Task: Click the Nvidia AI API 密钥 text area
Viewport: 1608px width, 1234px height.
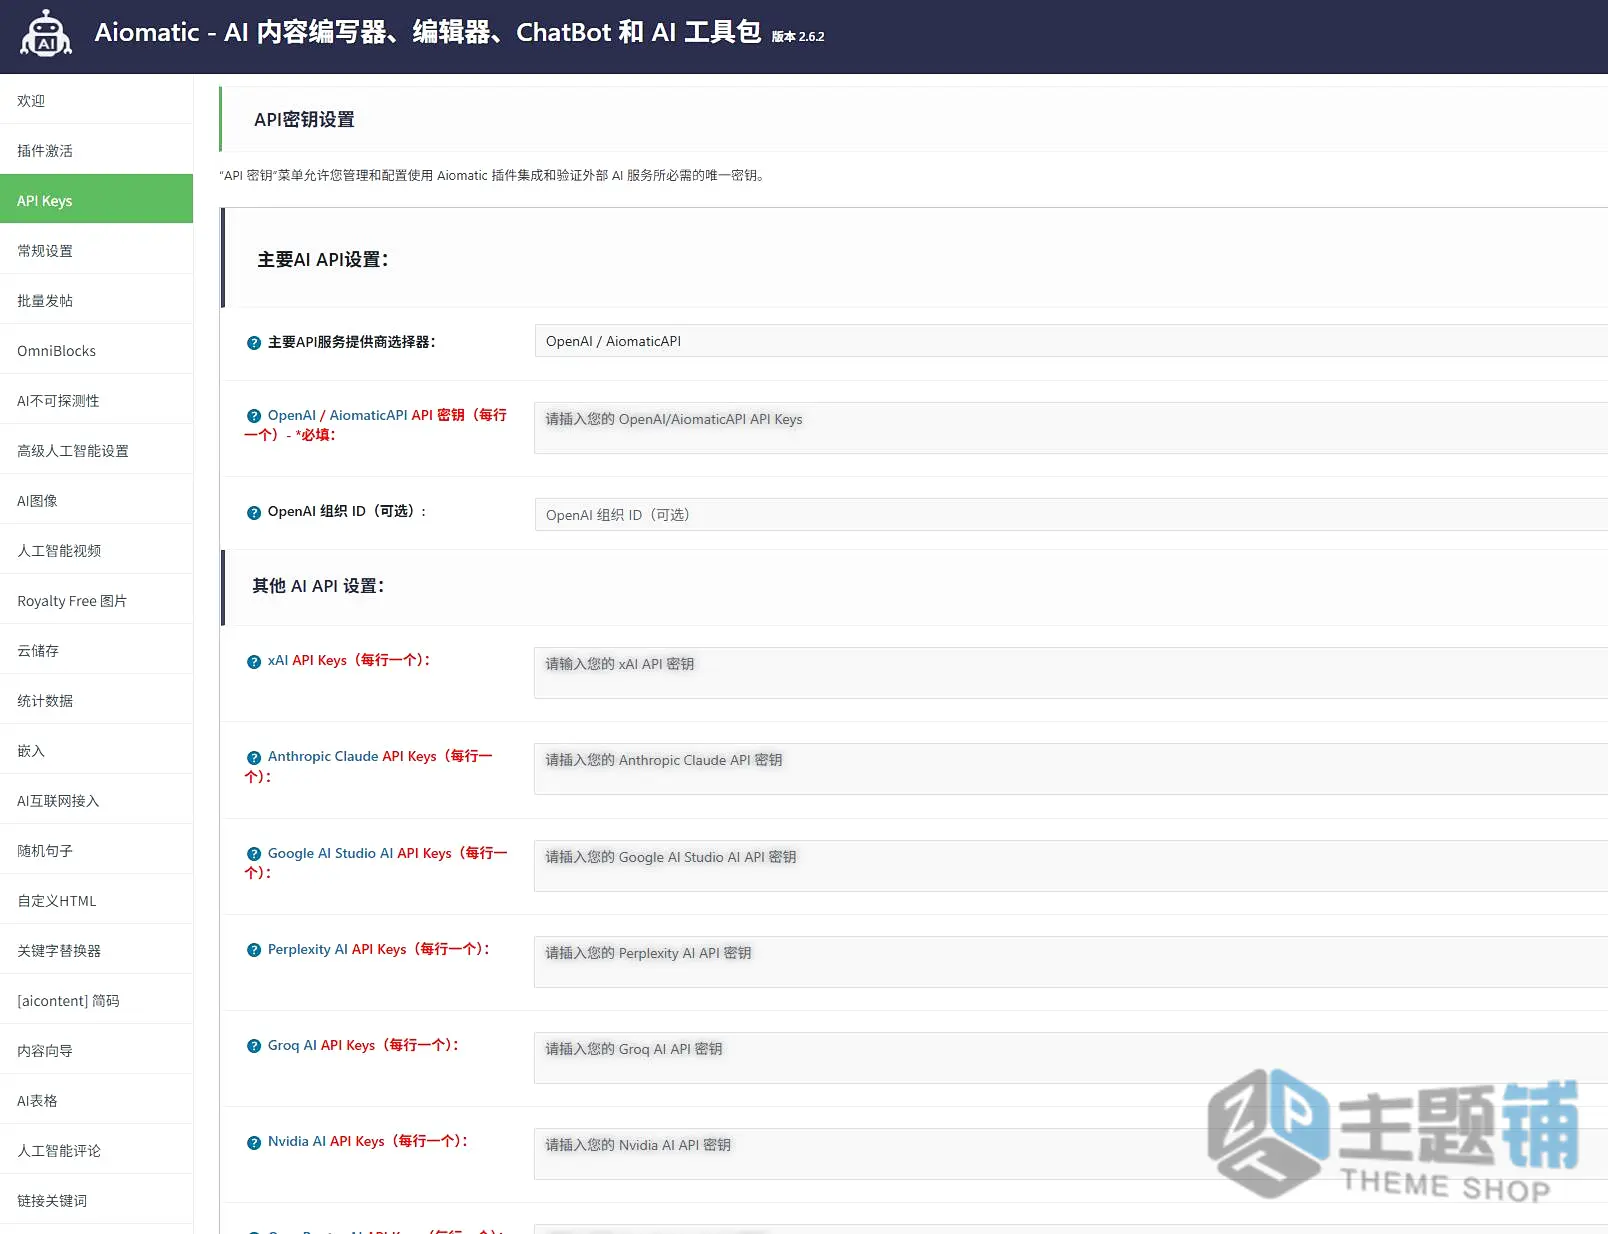Action: click(1071, 1154)
